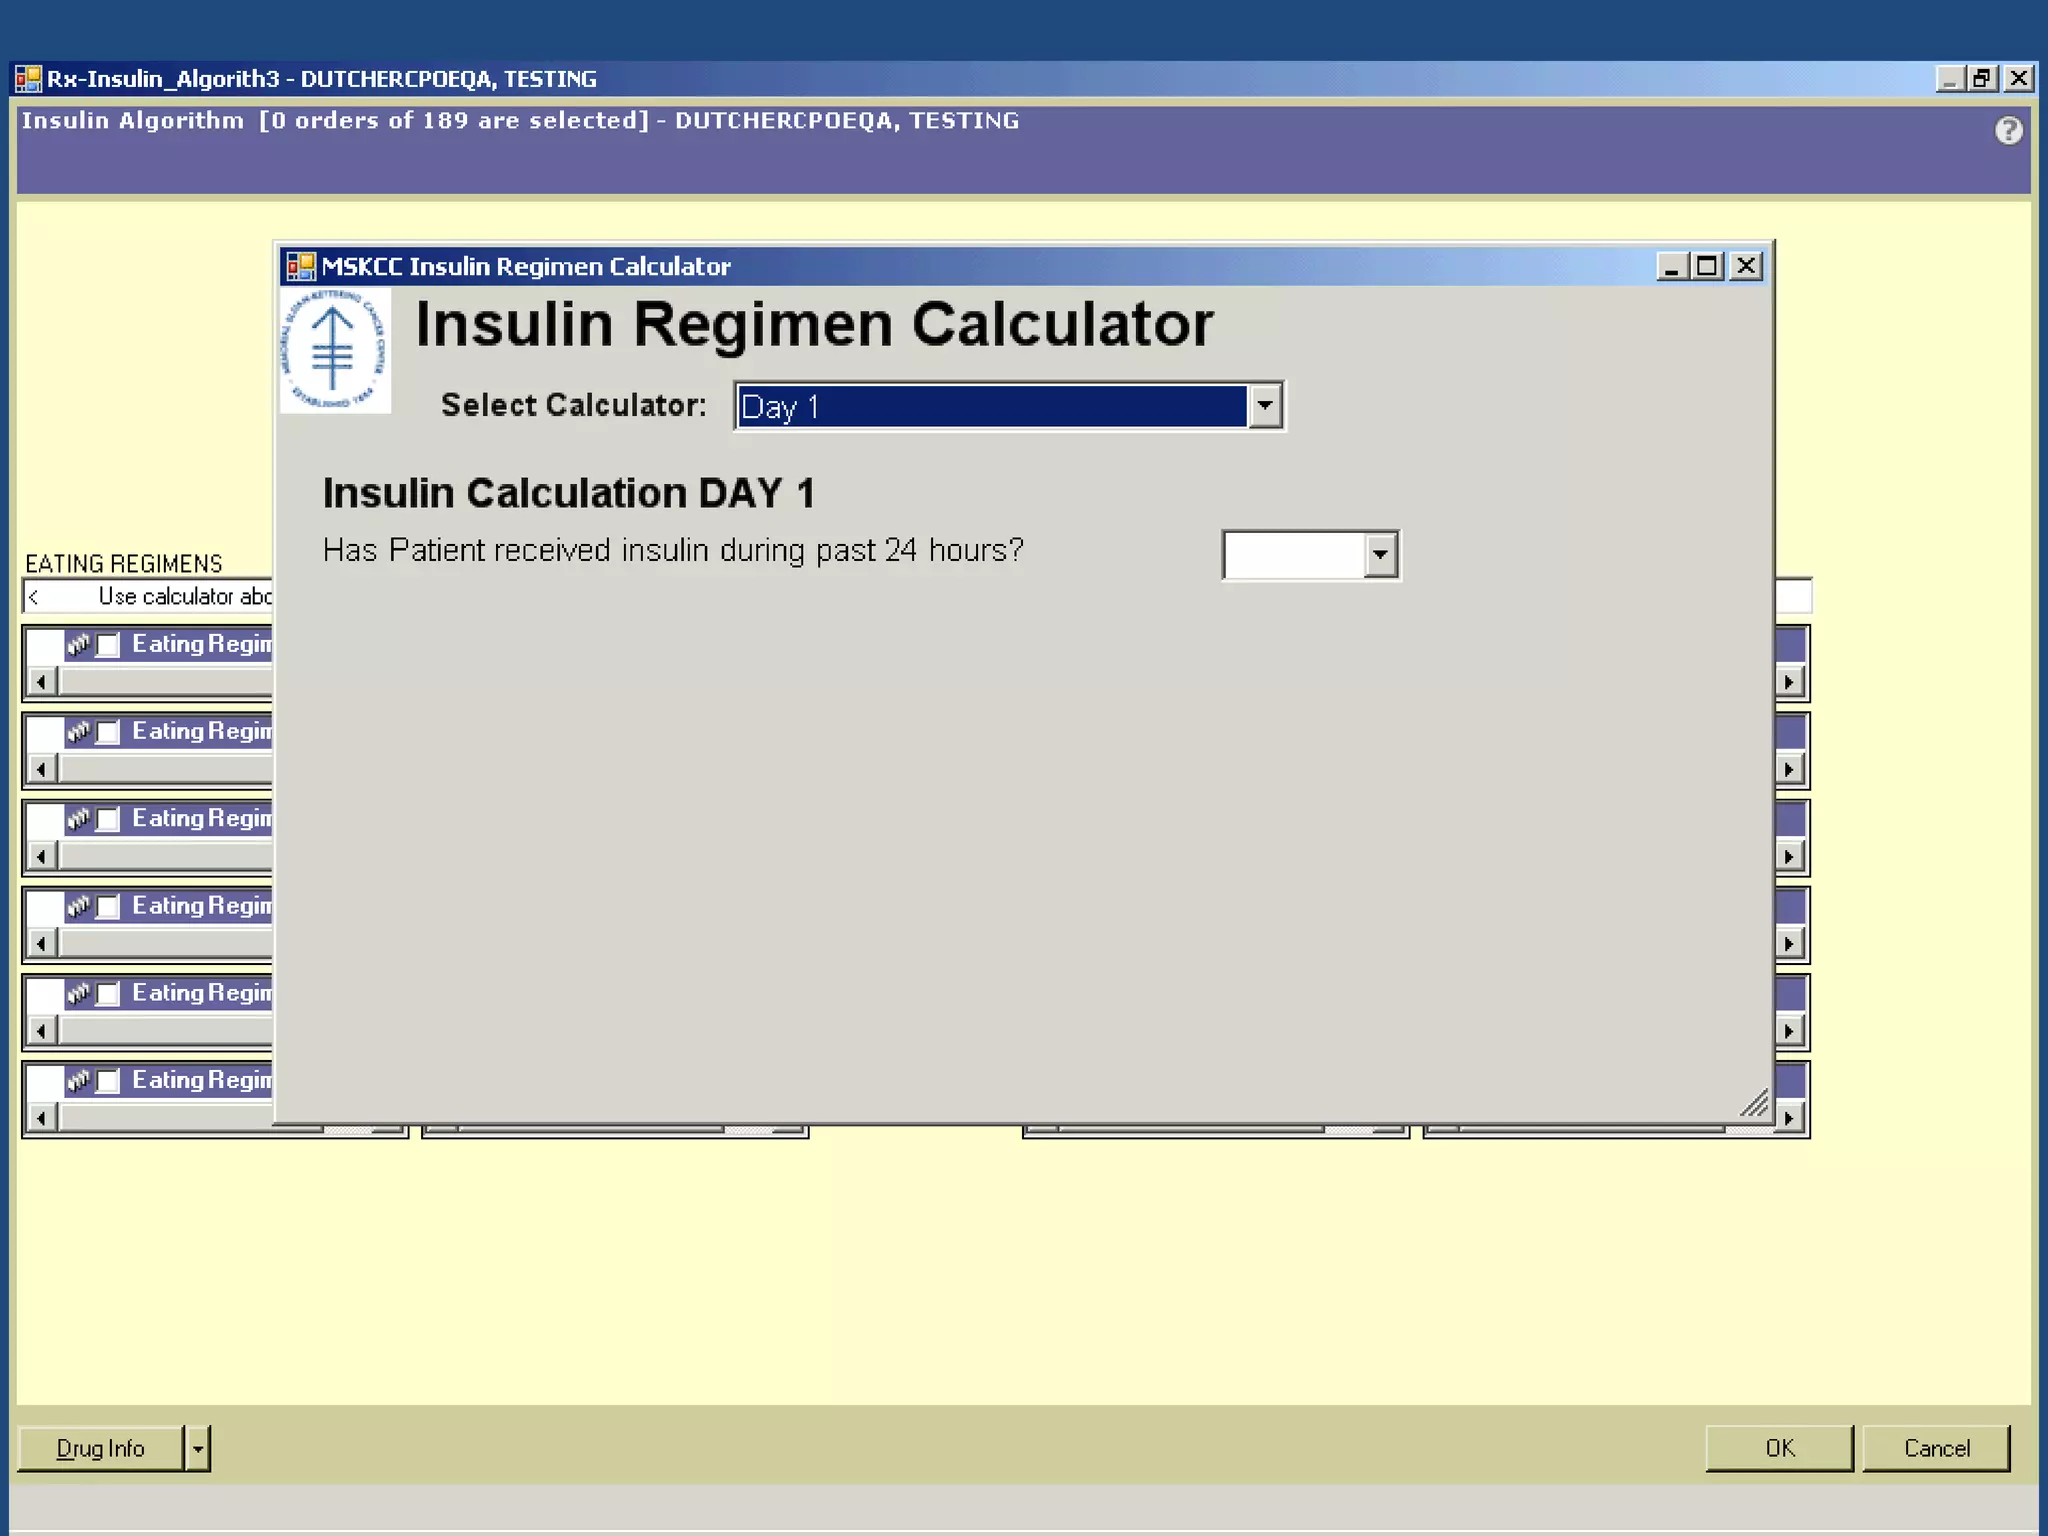Check the first Eating Regimen checkbox
This screenshot has width=2048, height=1536.
(x=108, y=645)
